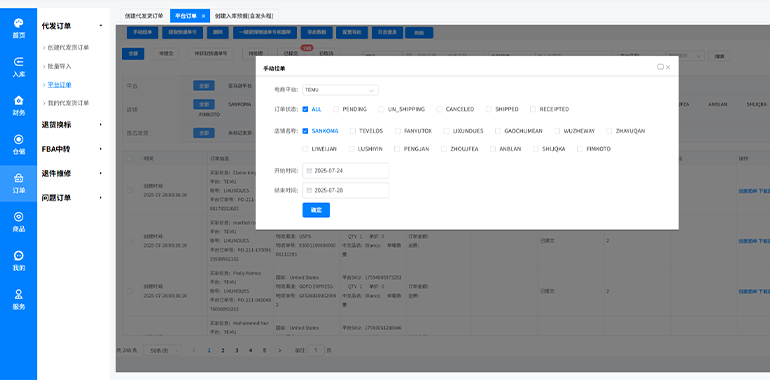The width and height of the screenshot is (770, 380).
Task: Switch to the 创建代发货订单 tab
Action: (x=144, y=16)
